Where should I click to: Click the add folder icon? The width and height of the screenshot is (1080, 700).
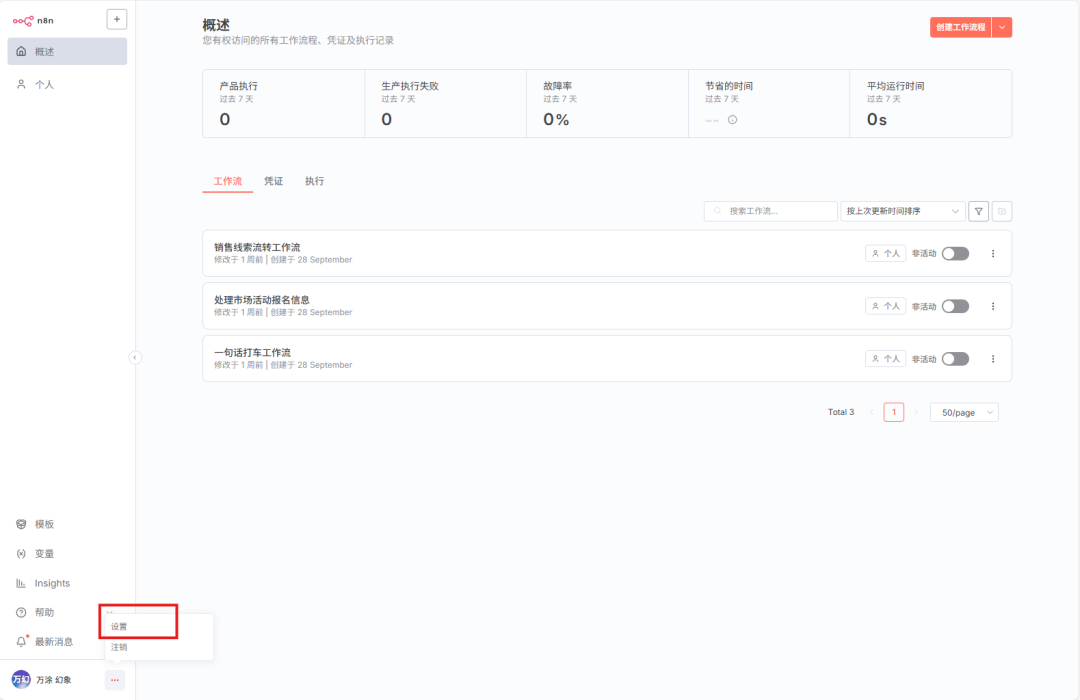[x=1002, y=211]
